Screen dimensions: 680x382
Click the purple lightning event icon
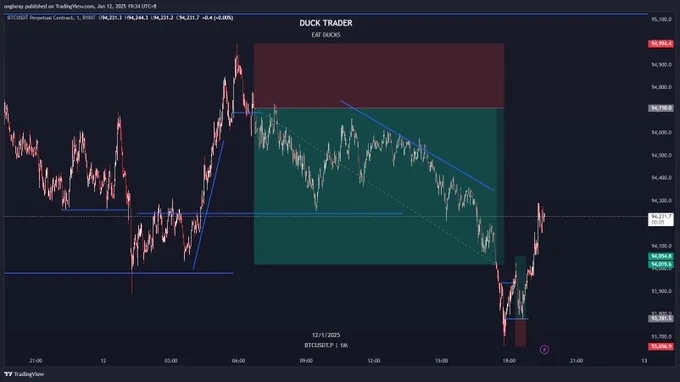point(544,349)
